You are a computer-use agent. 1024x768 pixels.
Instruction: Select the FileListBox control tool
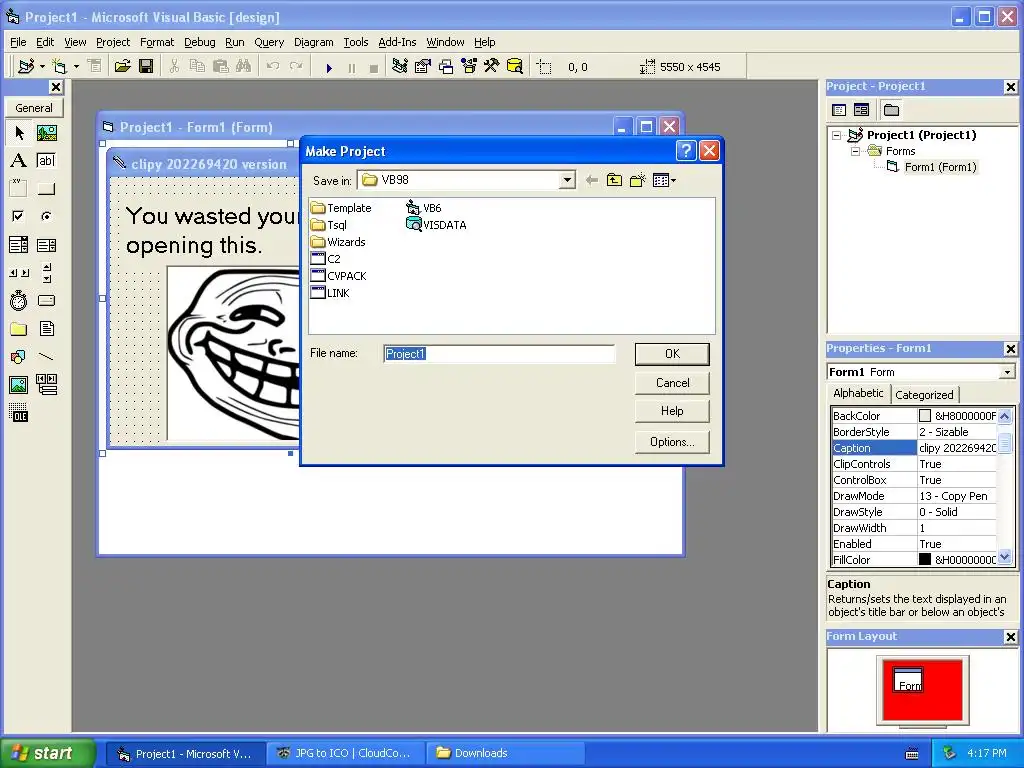click(46, 328)
